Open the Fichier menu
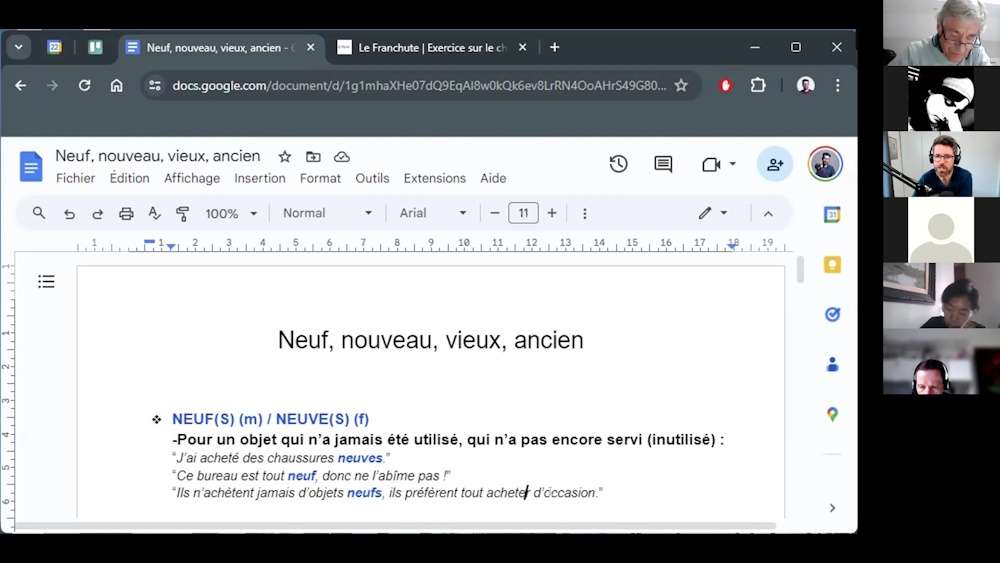The image size is (1000, 563). 75,179
